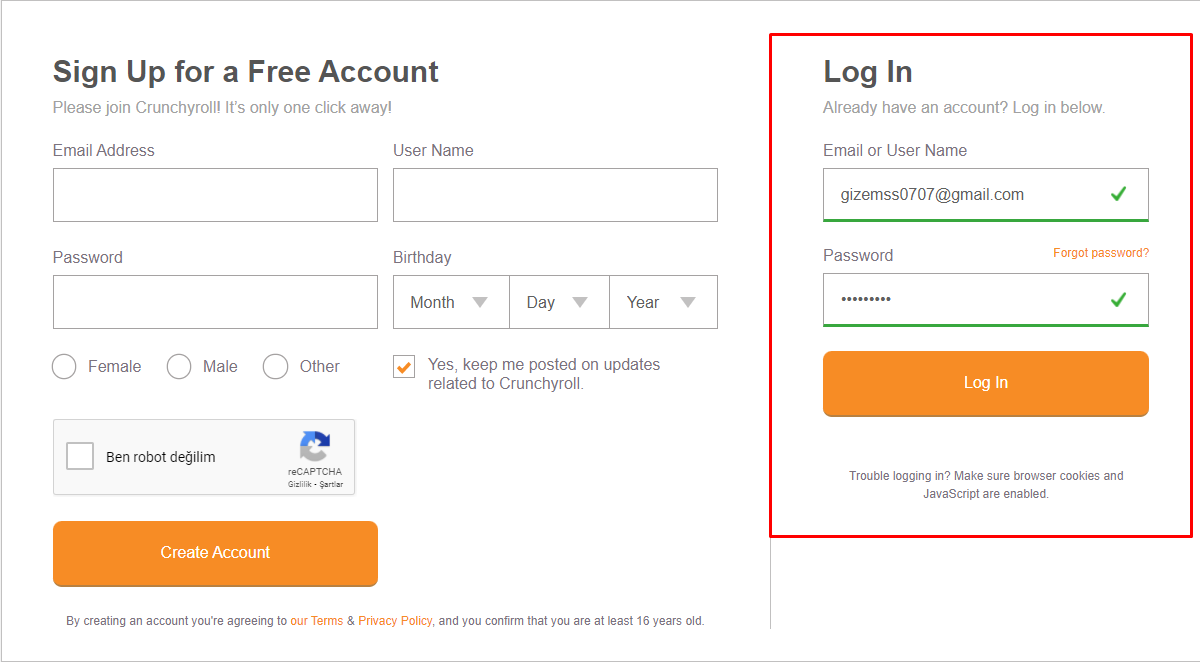Click the reCAPTCHA logo icon
1200x662 pixels.
315,447
